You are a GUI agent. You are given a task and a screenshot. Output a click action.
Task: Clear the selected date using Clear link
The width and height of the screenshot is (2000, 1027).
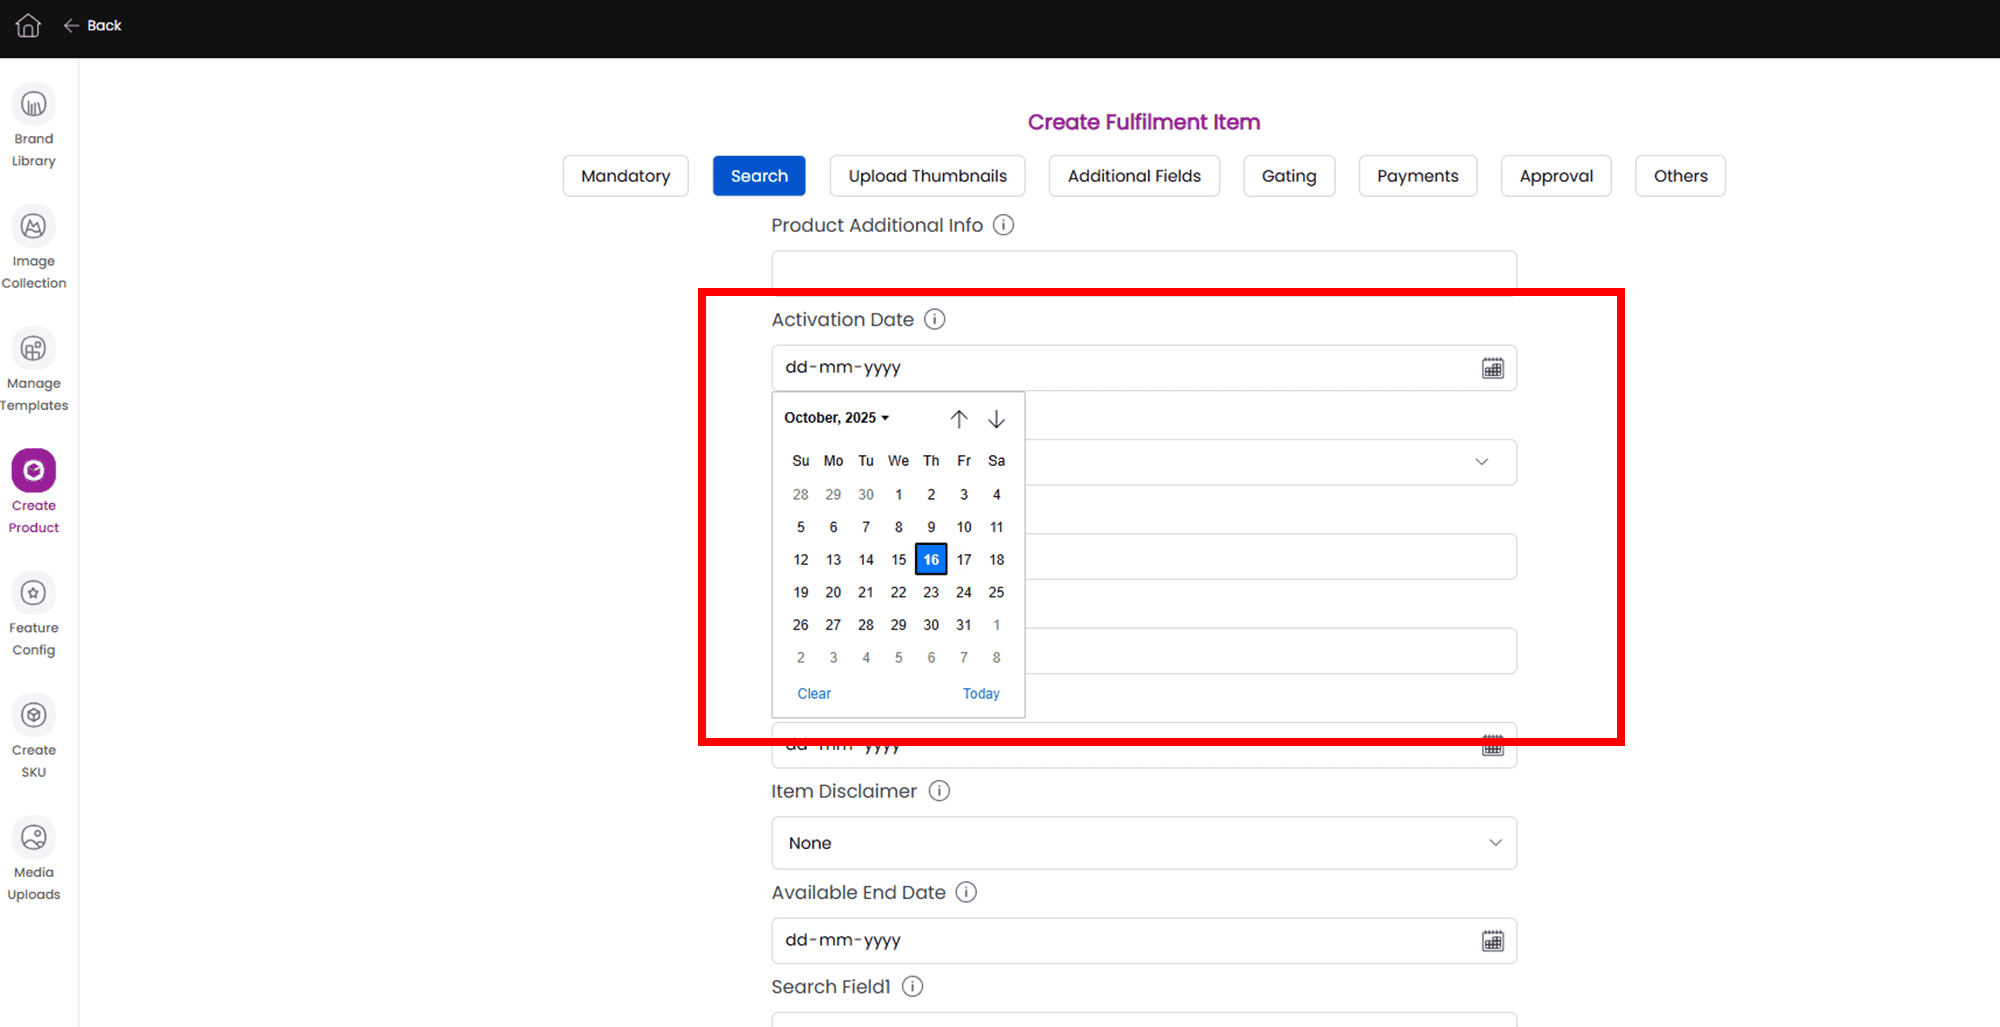pos(813,693)
